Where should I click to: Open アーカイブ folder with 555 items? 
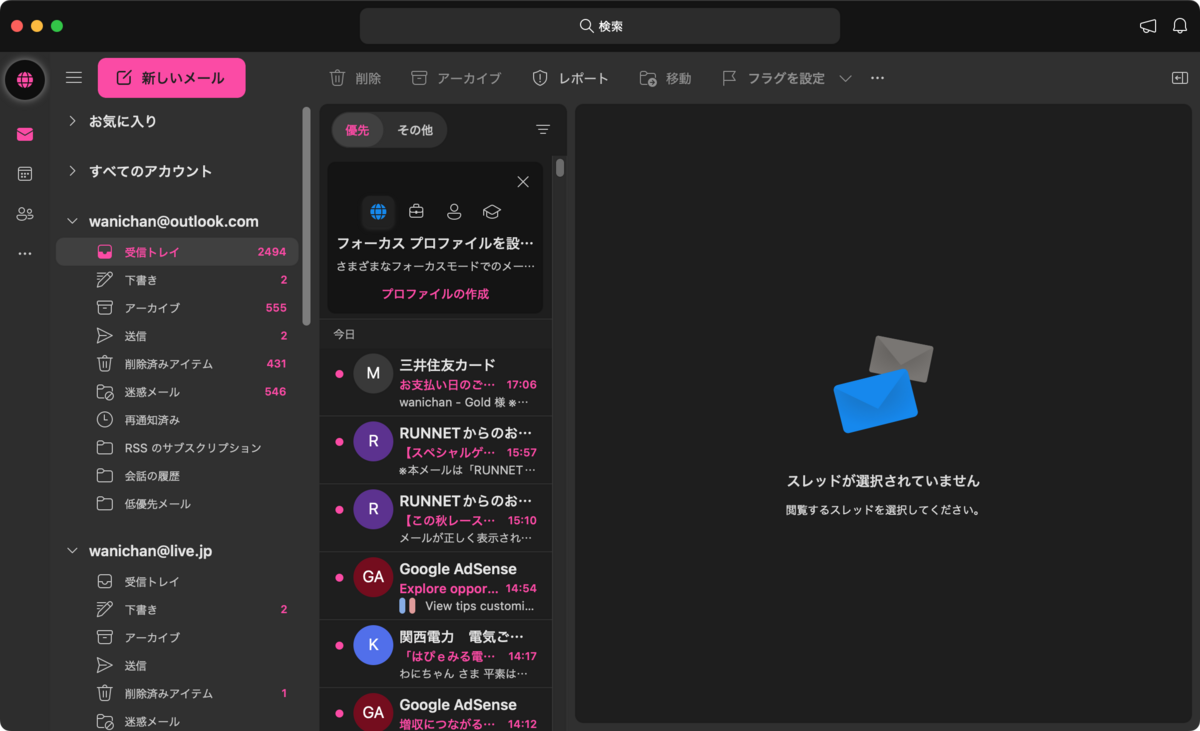pyautogui.click(x=177, y=308)
